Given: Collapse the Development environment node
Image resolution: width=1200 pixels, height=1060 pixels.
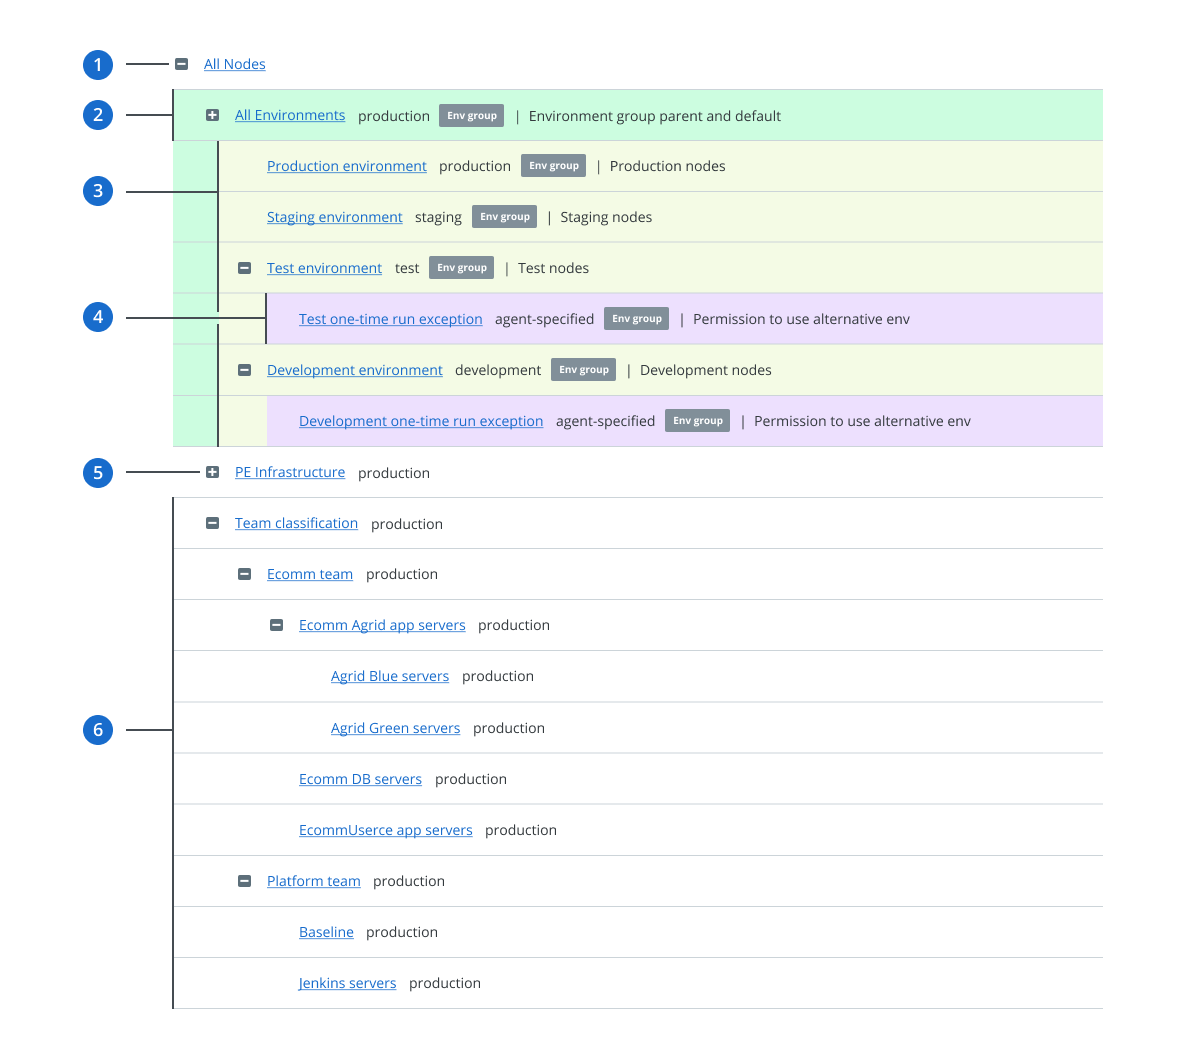Looking at the screenshot, I should (x=244, y=369).
